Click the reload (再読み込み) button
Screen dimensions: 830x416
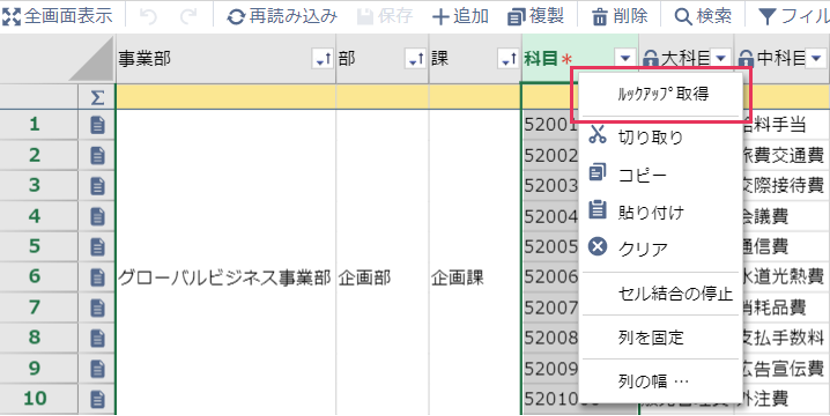pyautogui.click(x=236, y=17)
